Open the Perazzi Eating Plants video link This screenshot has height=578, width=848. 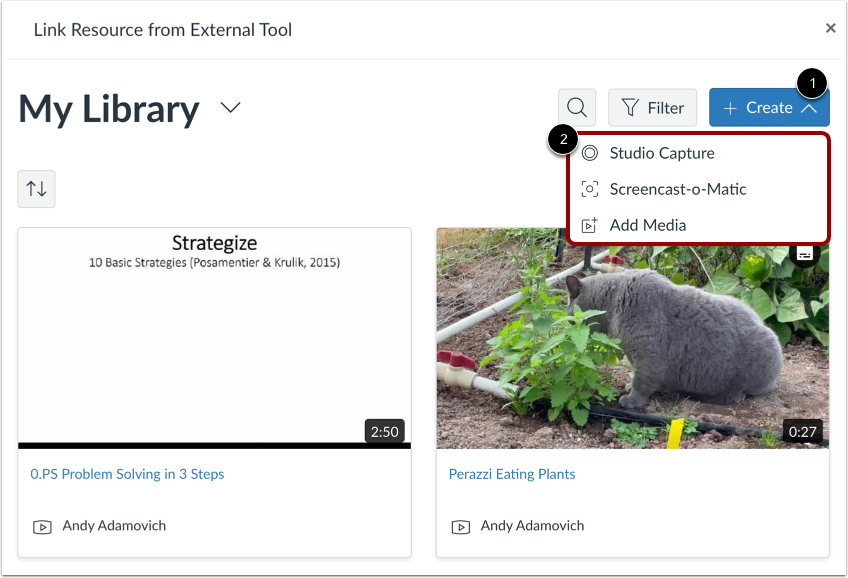512,474
